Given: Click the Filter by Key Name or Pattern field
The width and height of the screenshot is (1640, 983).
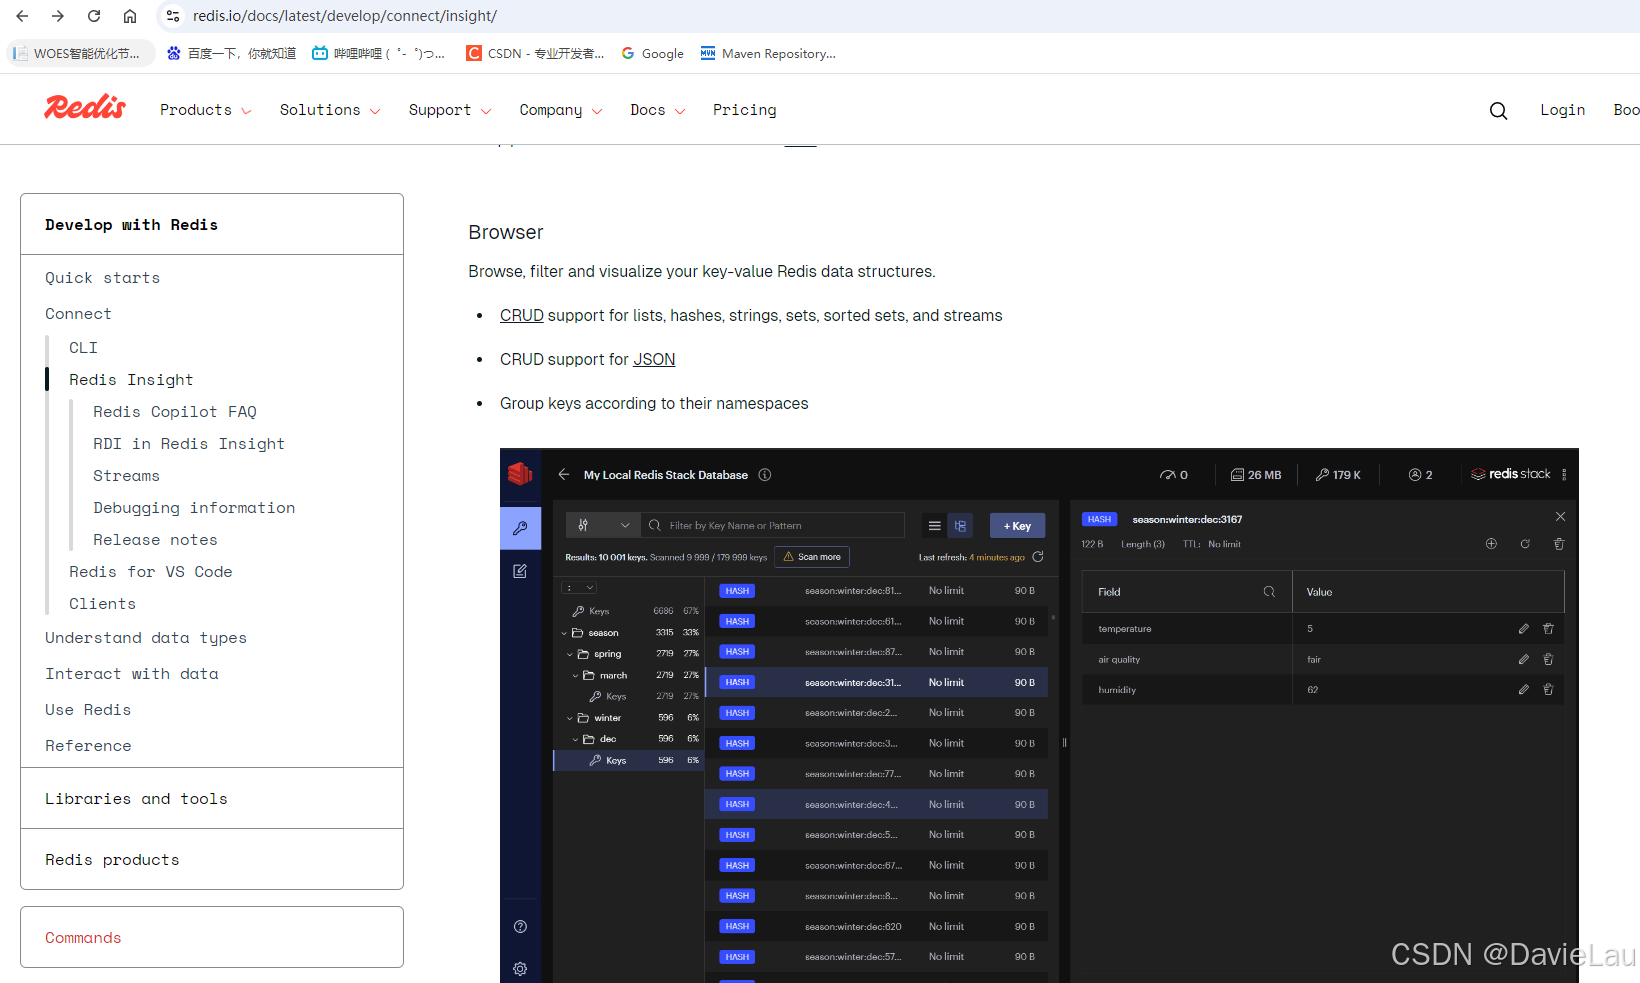Looking at the screenshot, I should pyautogui.click(x=773, y=525).
